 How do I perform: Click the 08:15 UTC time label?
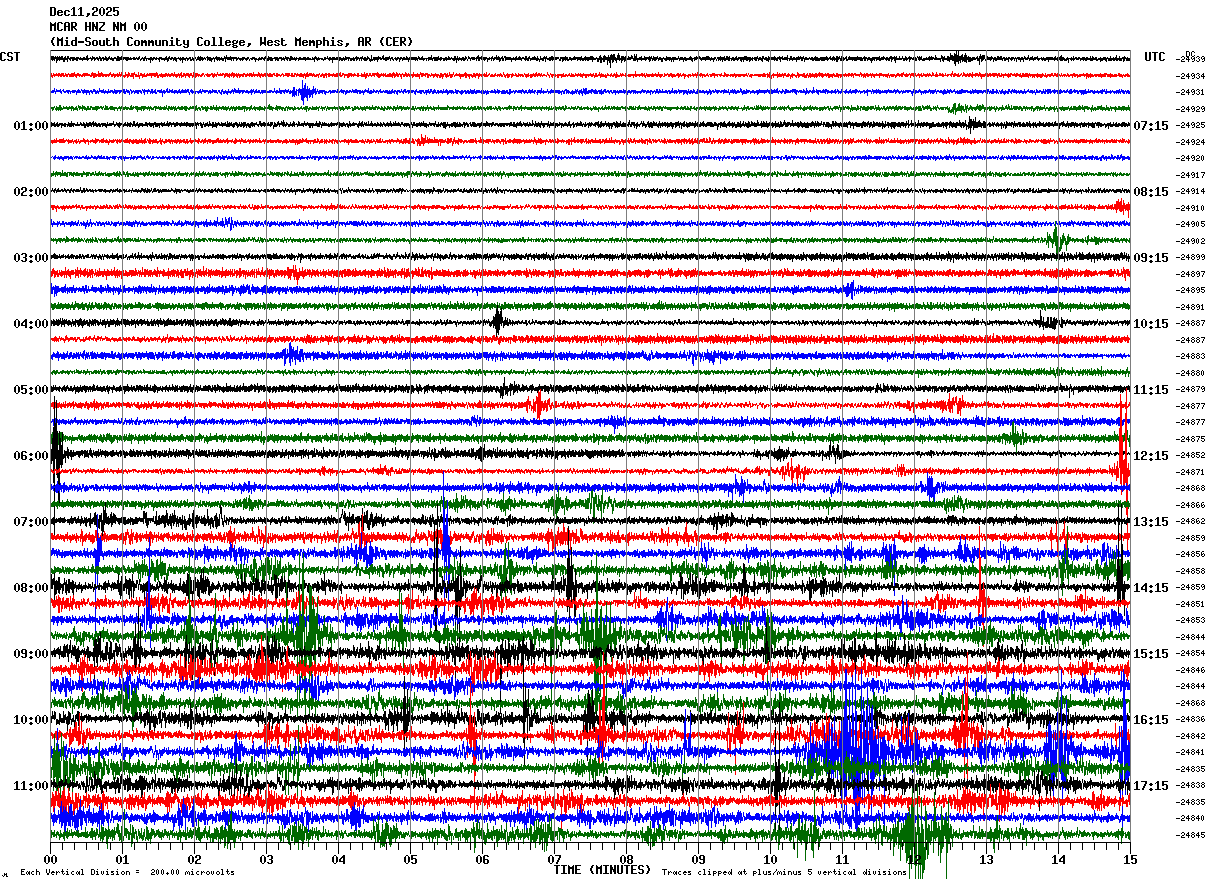pos(1151,192)
